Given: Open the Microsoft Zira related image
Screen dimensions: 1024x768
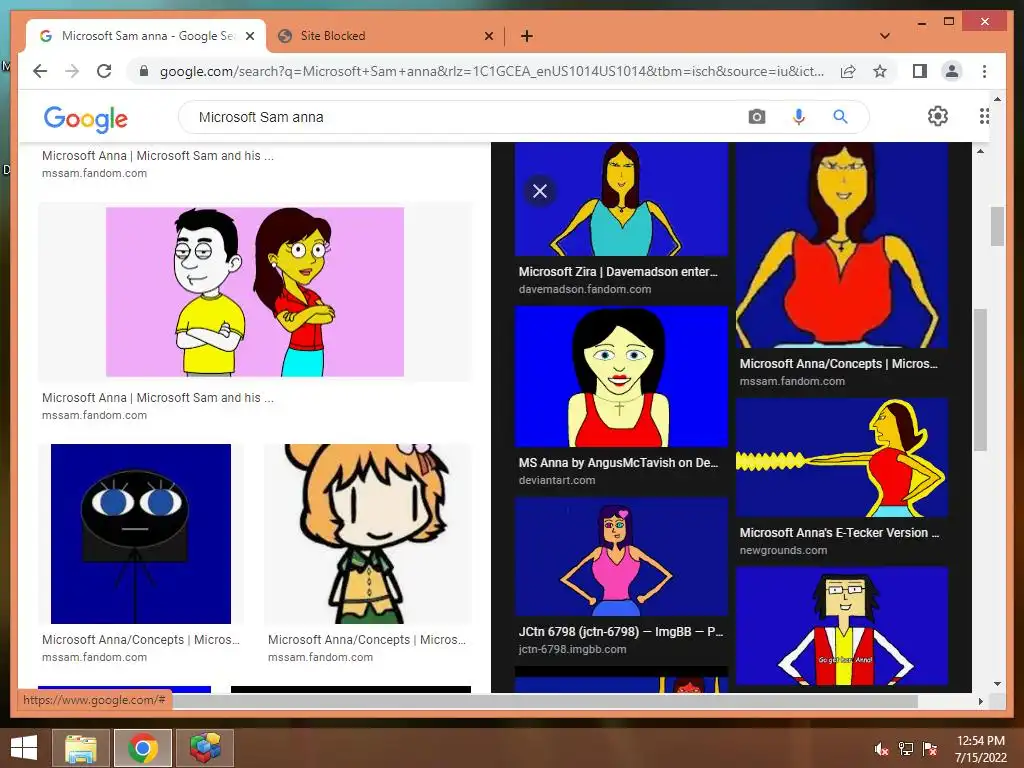Looking at the screenshot, I should click(x=621, y=199).
